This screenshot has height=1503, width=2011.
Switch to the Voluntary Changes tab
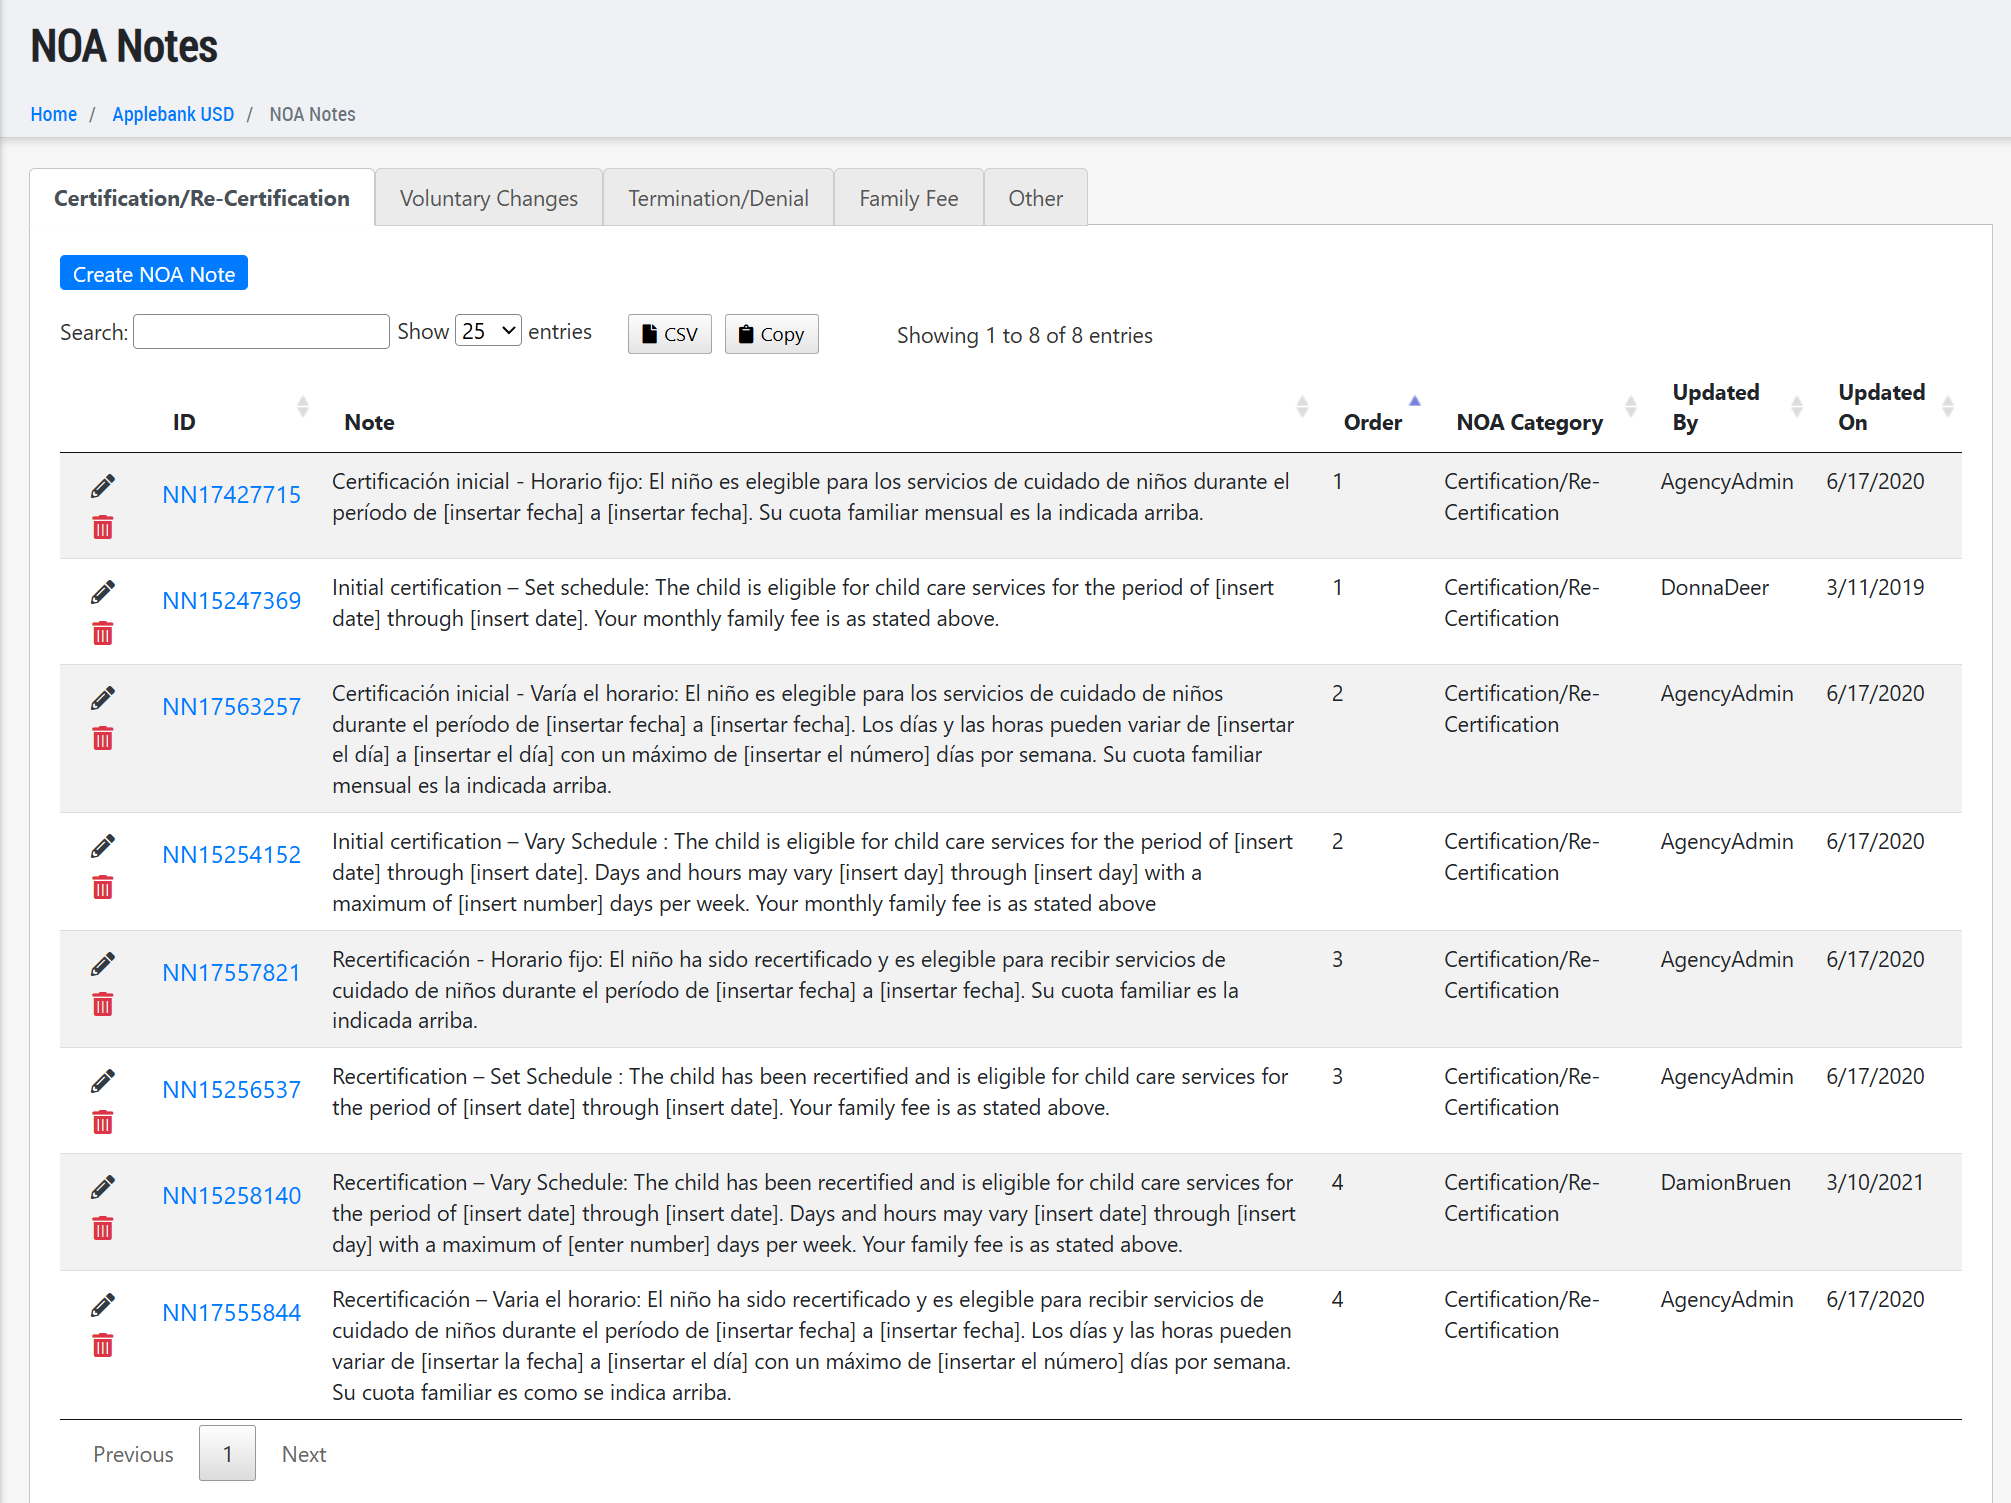click(488, 198)
